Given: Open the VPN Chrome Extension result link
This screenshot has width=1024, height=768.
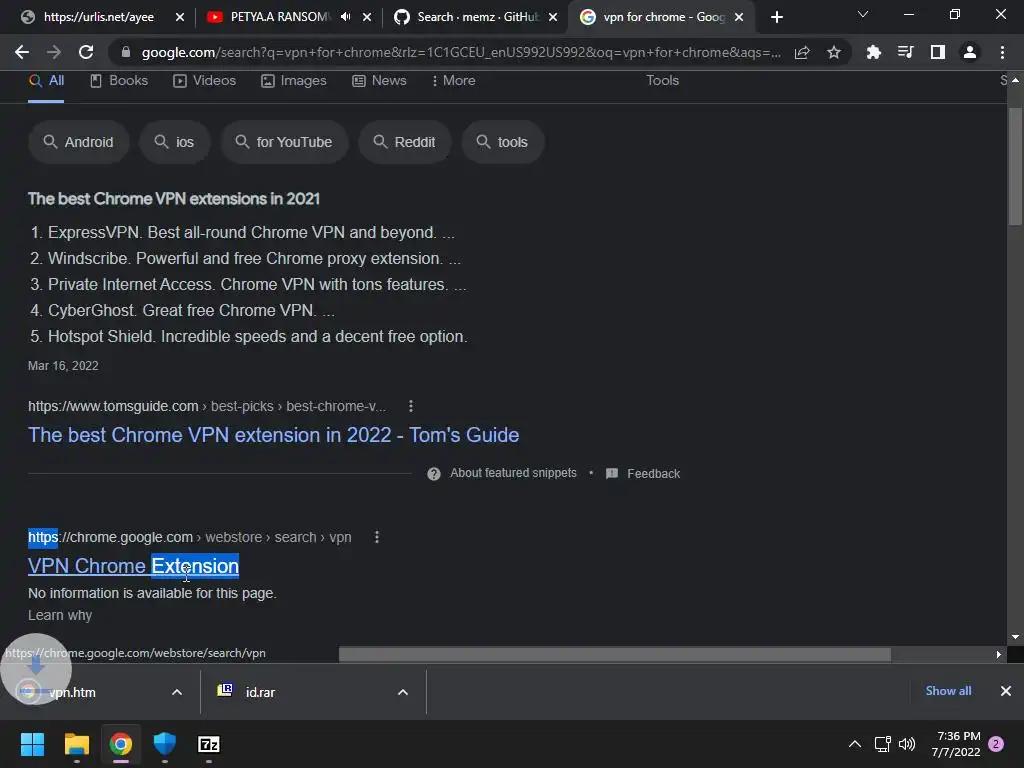Looking at the screenshot, I should (133, 566).
